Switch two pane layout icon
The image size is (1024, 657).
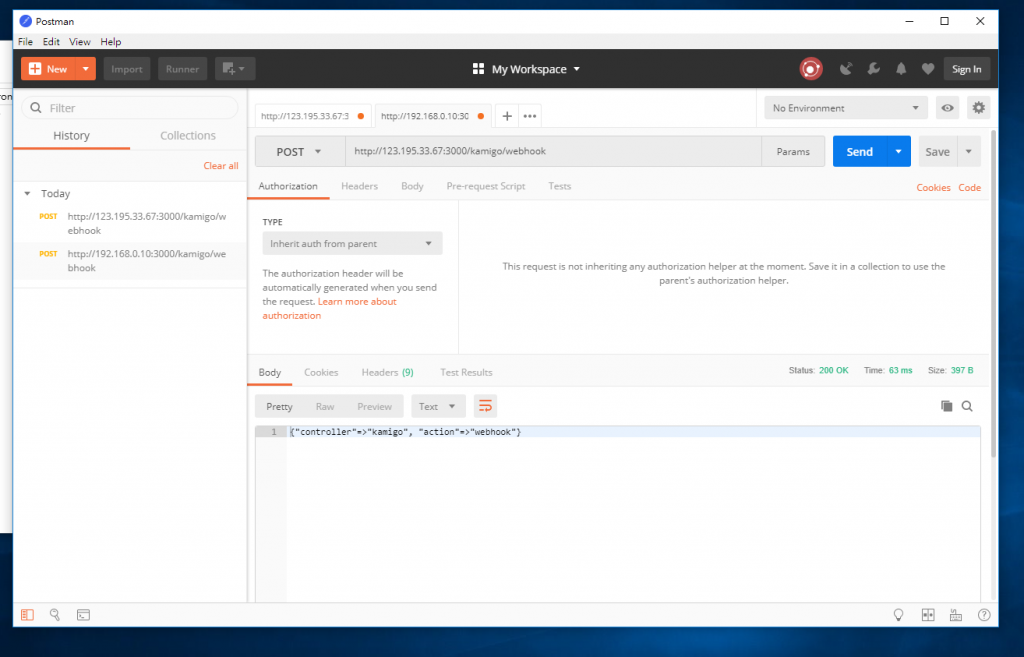click(928, 615)
